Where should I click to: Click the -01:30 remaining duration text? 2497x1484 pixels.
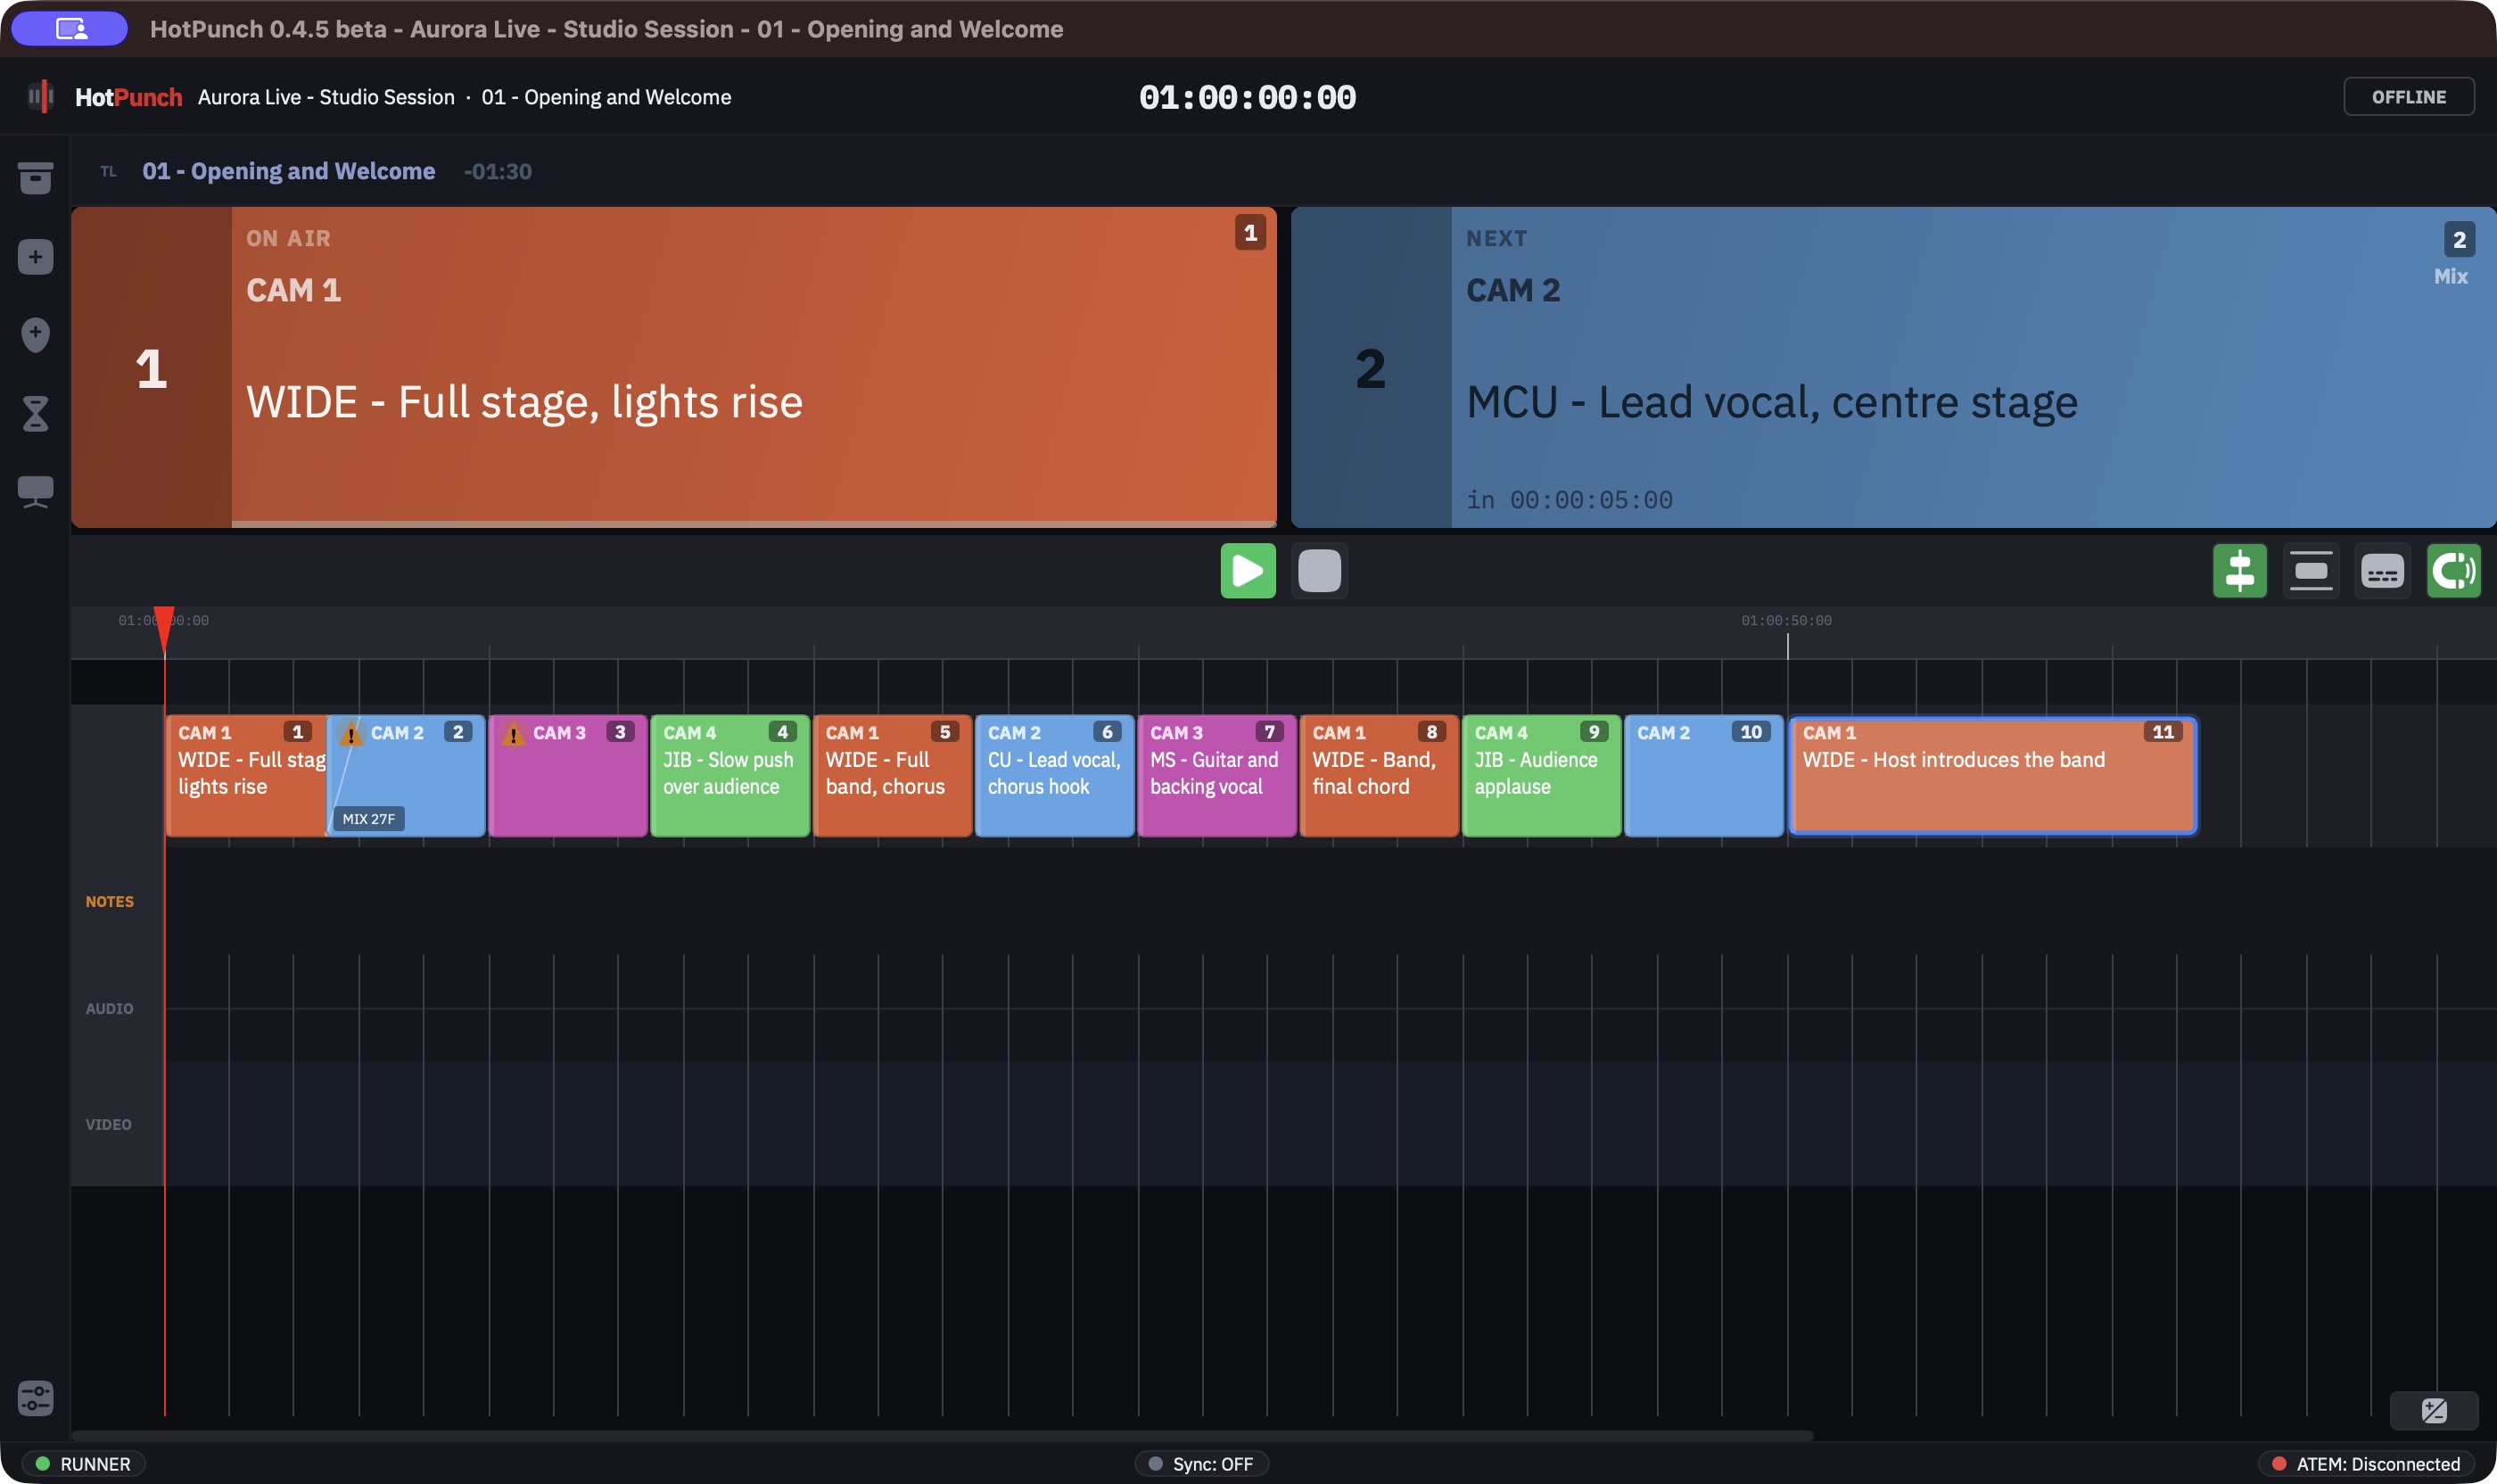pyautogui.click(x=497, y=171)
